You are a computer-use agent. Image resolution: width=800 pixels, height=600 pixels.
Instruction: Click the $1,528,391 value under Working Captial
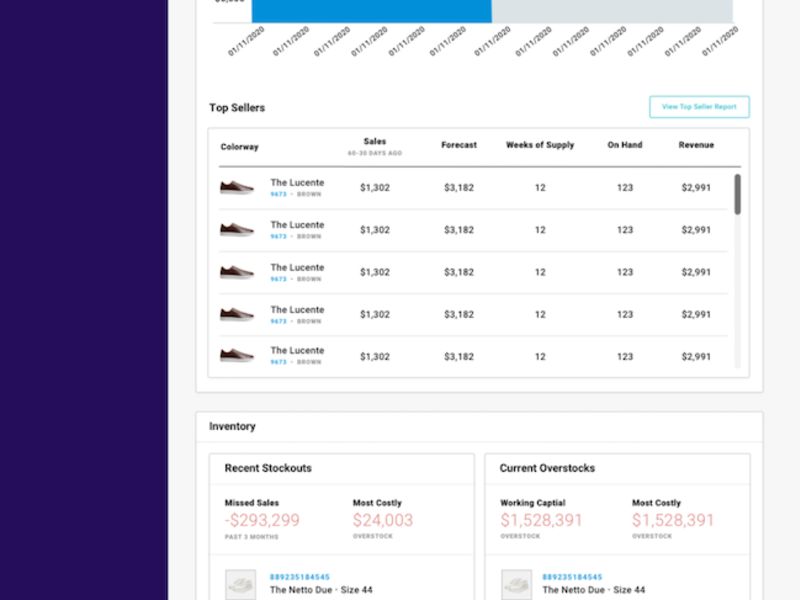pyautogui.click(x=541, y=520)
